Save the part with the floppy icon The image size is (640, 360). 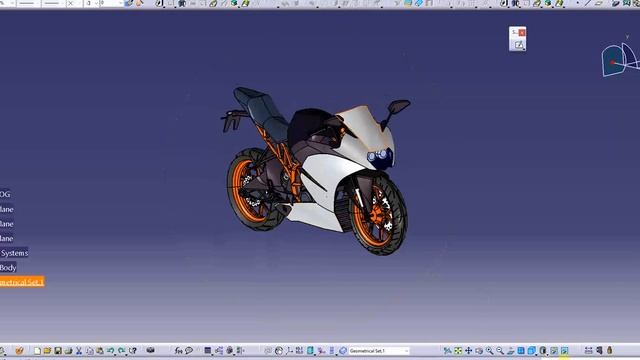point(58,351)
